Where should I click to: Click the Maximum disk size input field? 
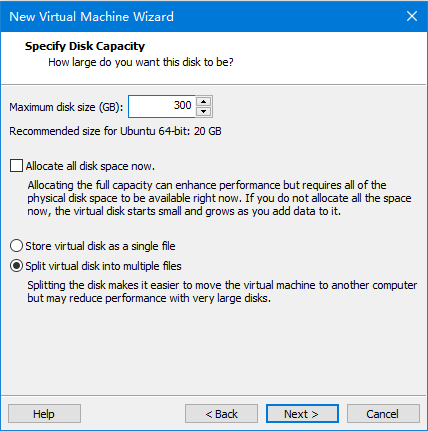pyautogui.click(x=162, y=106)
